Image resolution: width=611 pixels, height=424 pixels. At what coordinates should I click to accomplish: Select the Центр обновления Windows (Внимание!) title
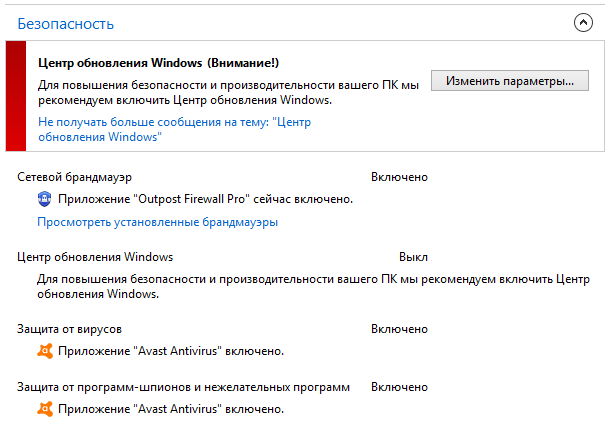[x=159, y=63]
